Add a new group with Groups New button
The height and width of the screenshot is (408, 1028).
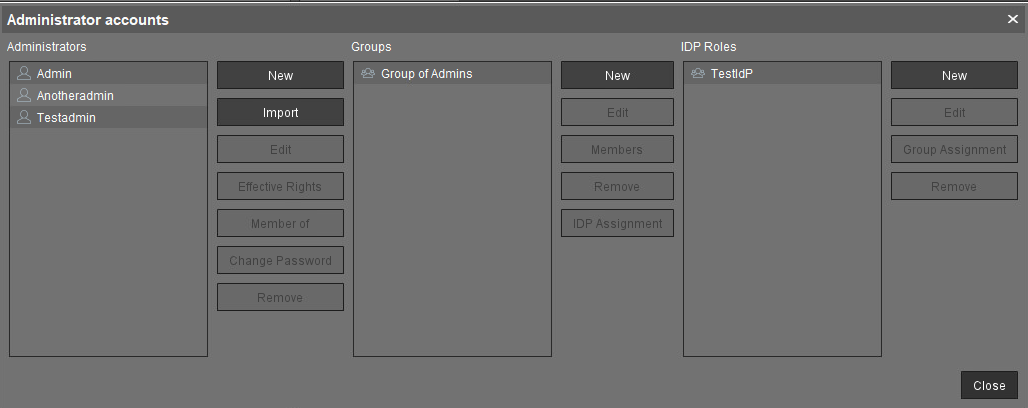[x=617, y=75]
